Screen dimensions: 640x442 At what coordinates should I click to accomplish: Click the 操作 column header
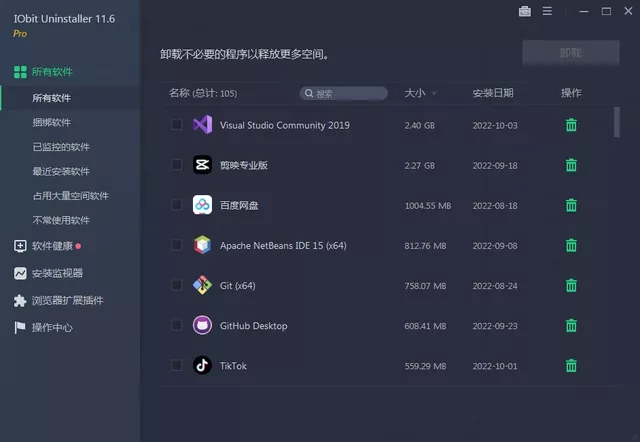(571, 93)
